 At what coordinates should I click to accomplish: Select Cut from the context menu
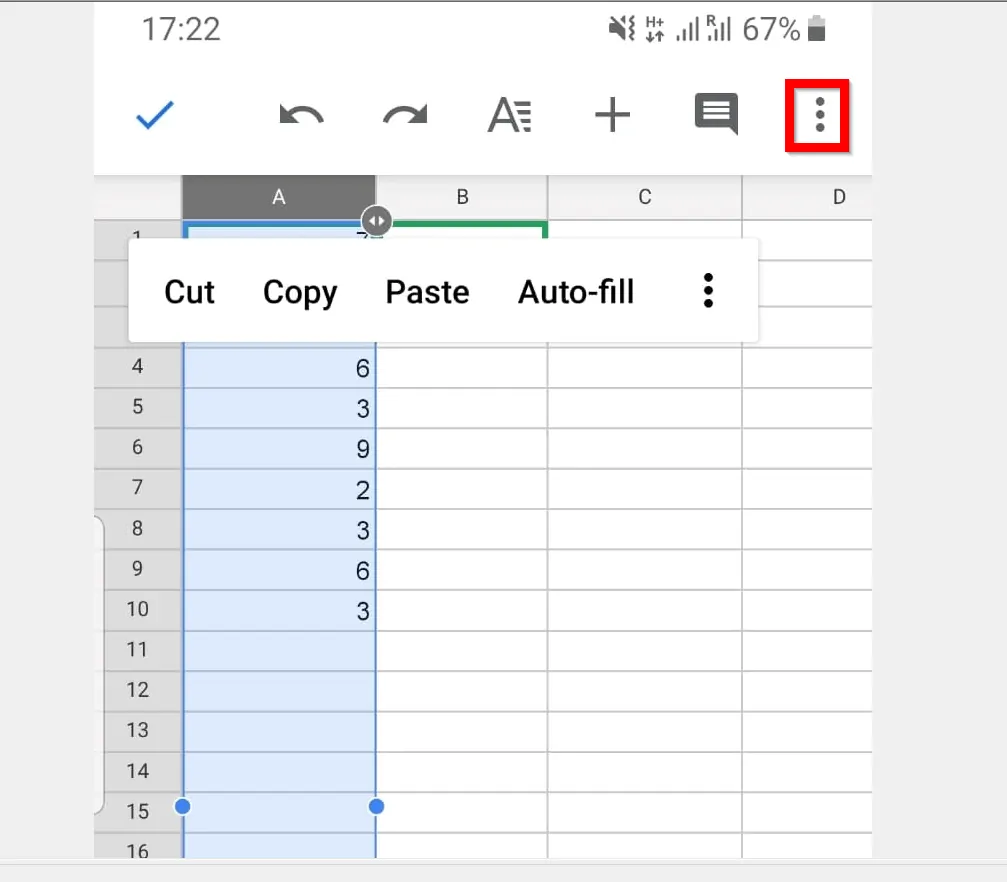190,292
